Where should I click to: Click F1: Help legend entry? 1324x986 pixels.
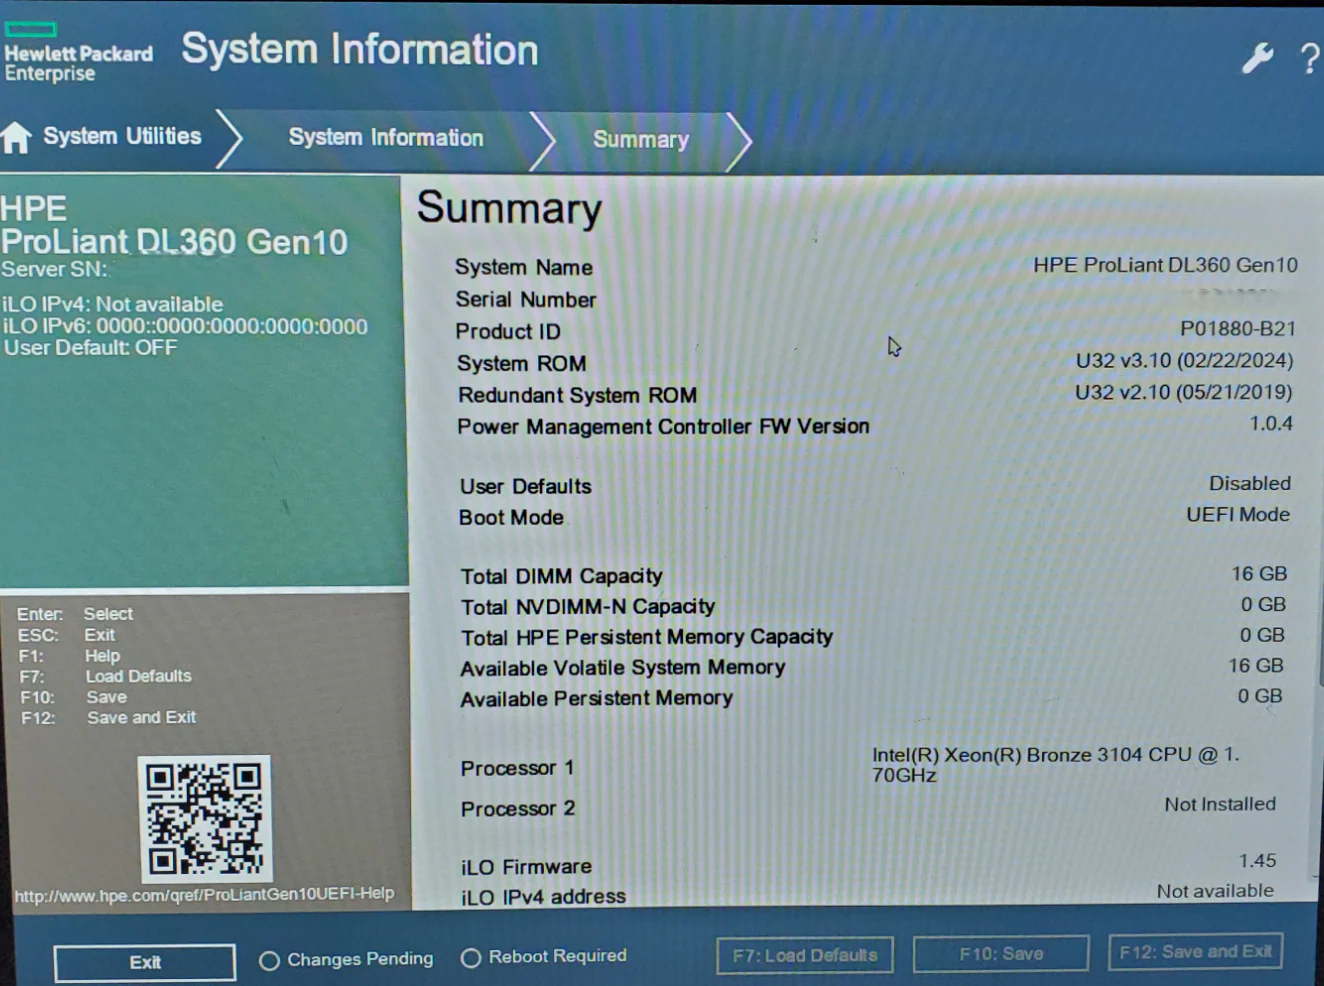(x=69, y=656)
